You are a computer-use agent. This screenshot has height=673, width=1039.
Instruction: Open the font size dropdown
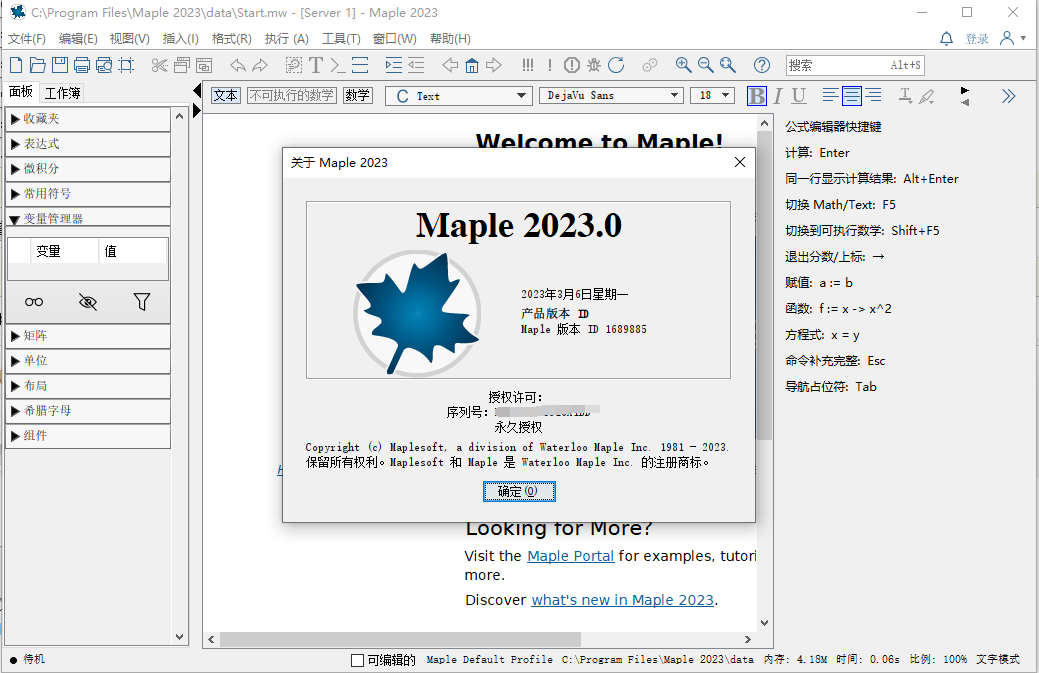[x=712, y=95]
